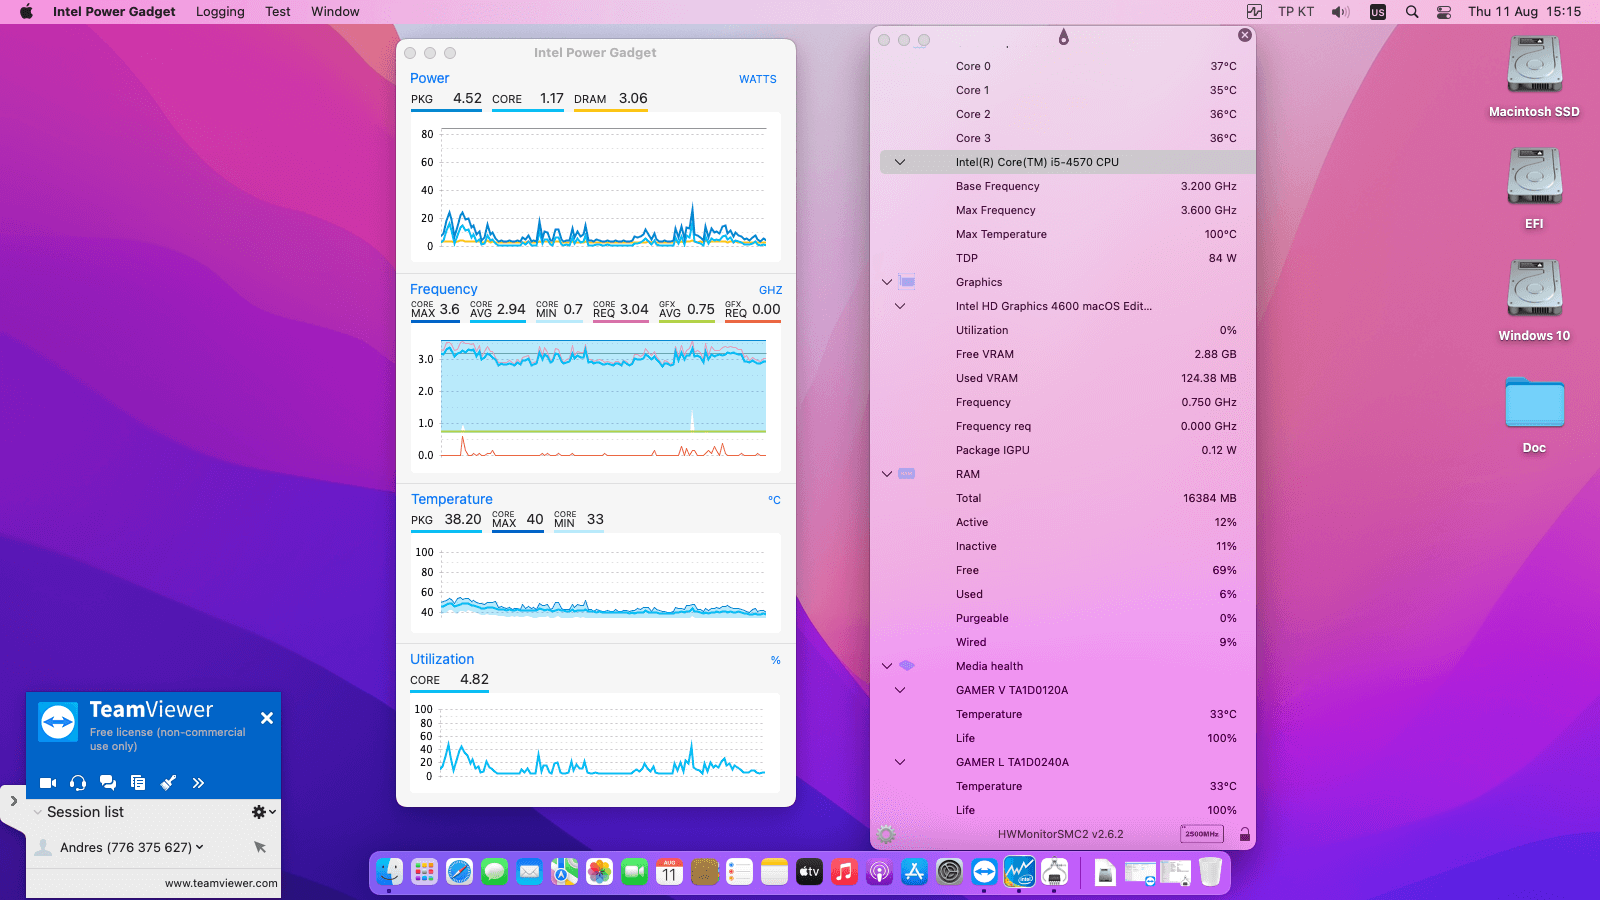Collapse the Intel HD Graphics 4600 group

coord(900,306)
